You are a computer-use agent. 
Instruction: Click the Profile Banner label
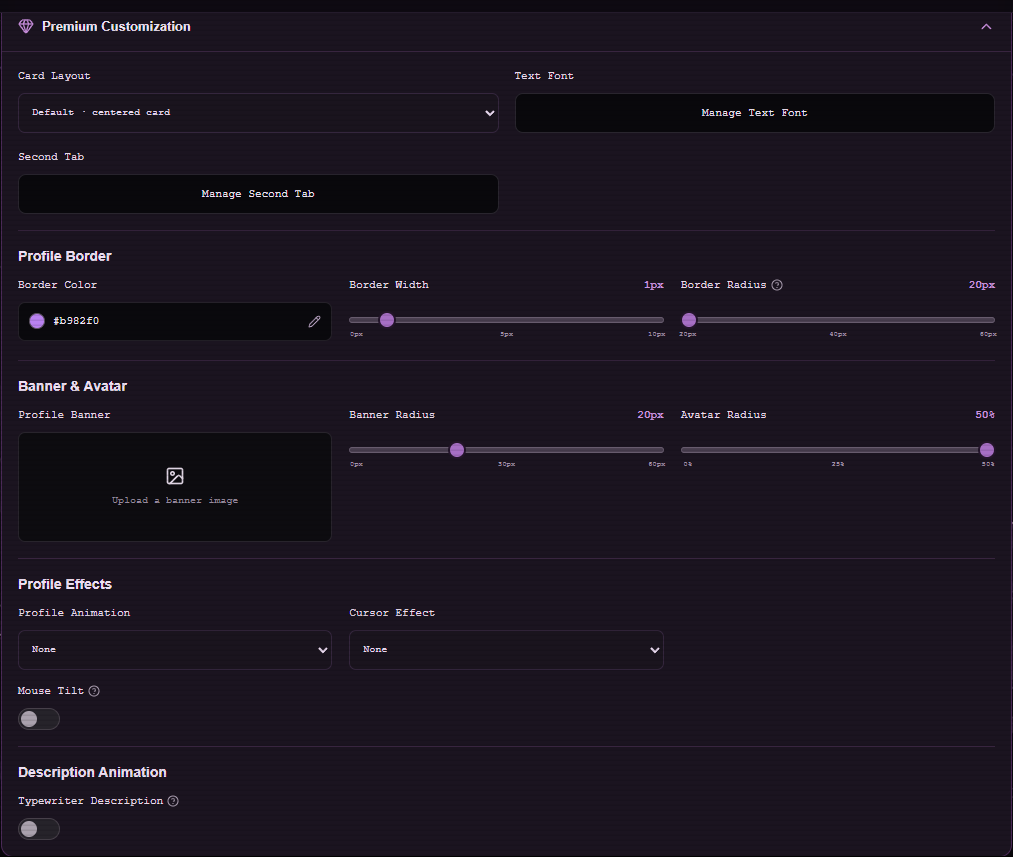click(64, 415)
